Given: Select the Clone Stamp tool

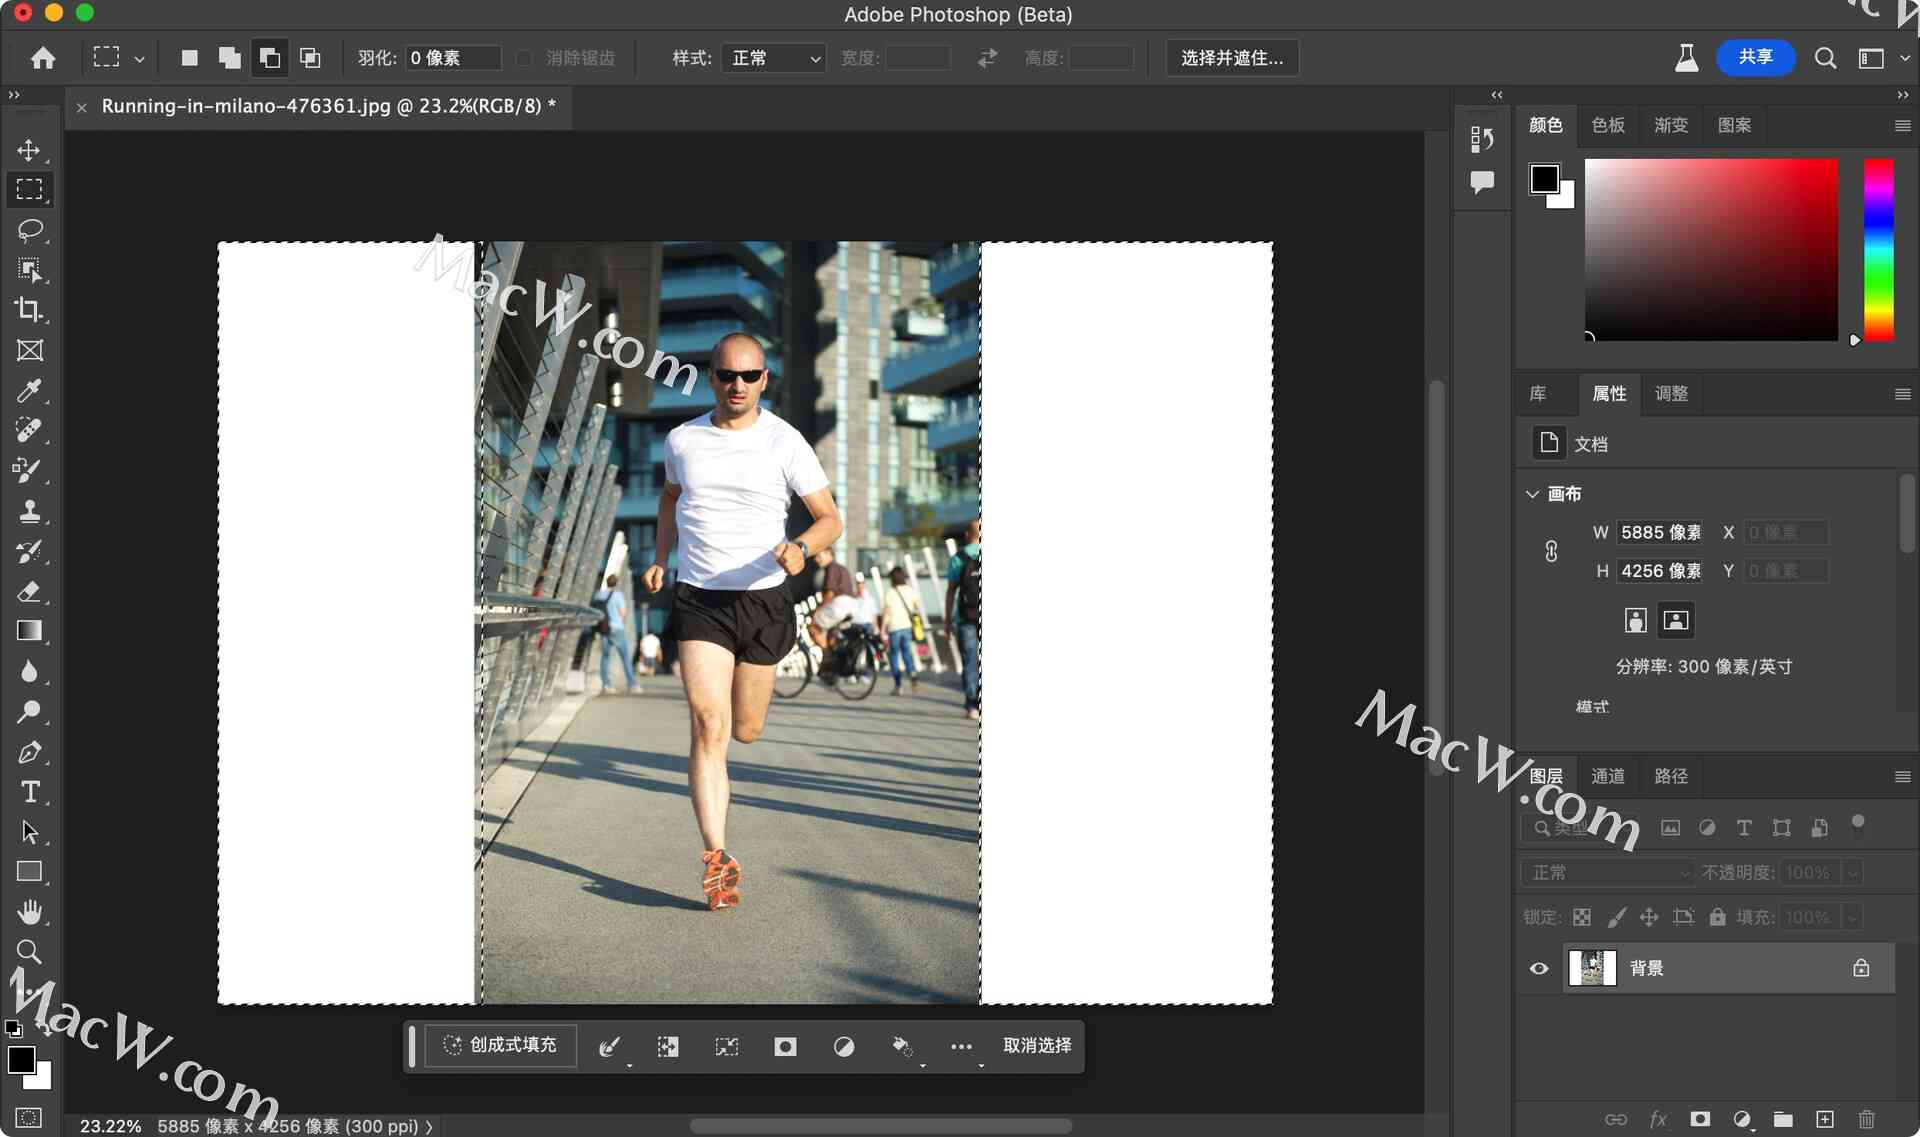Looking at the screenshot, I should (x=29, y=511).
